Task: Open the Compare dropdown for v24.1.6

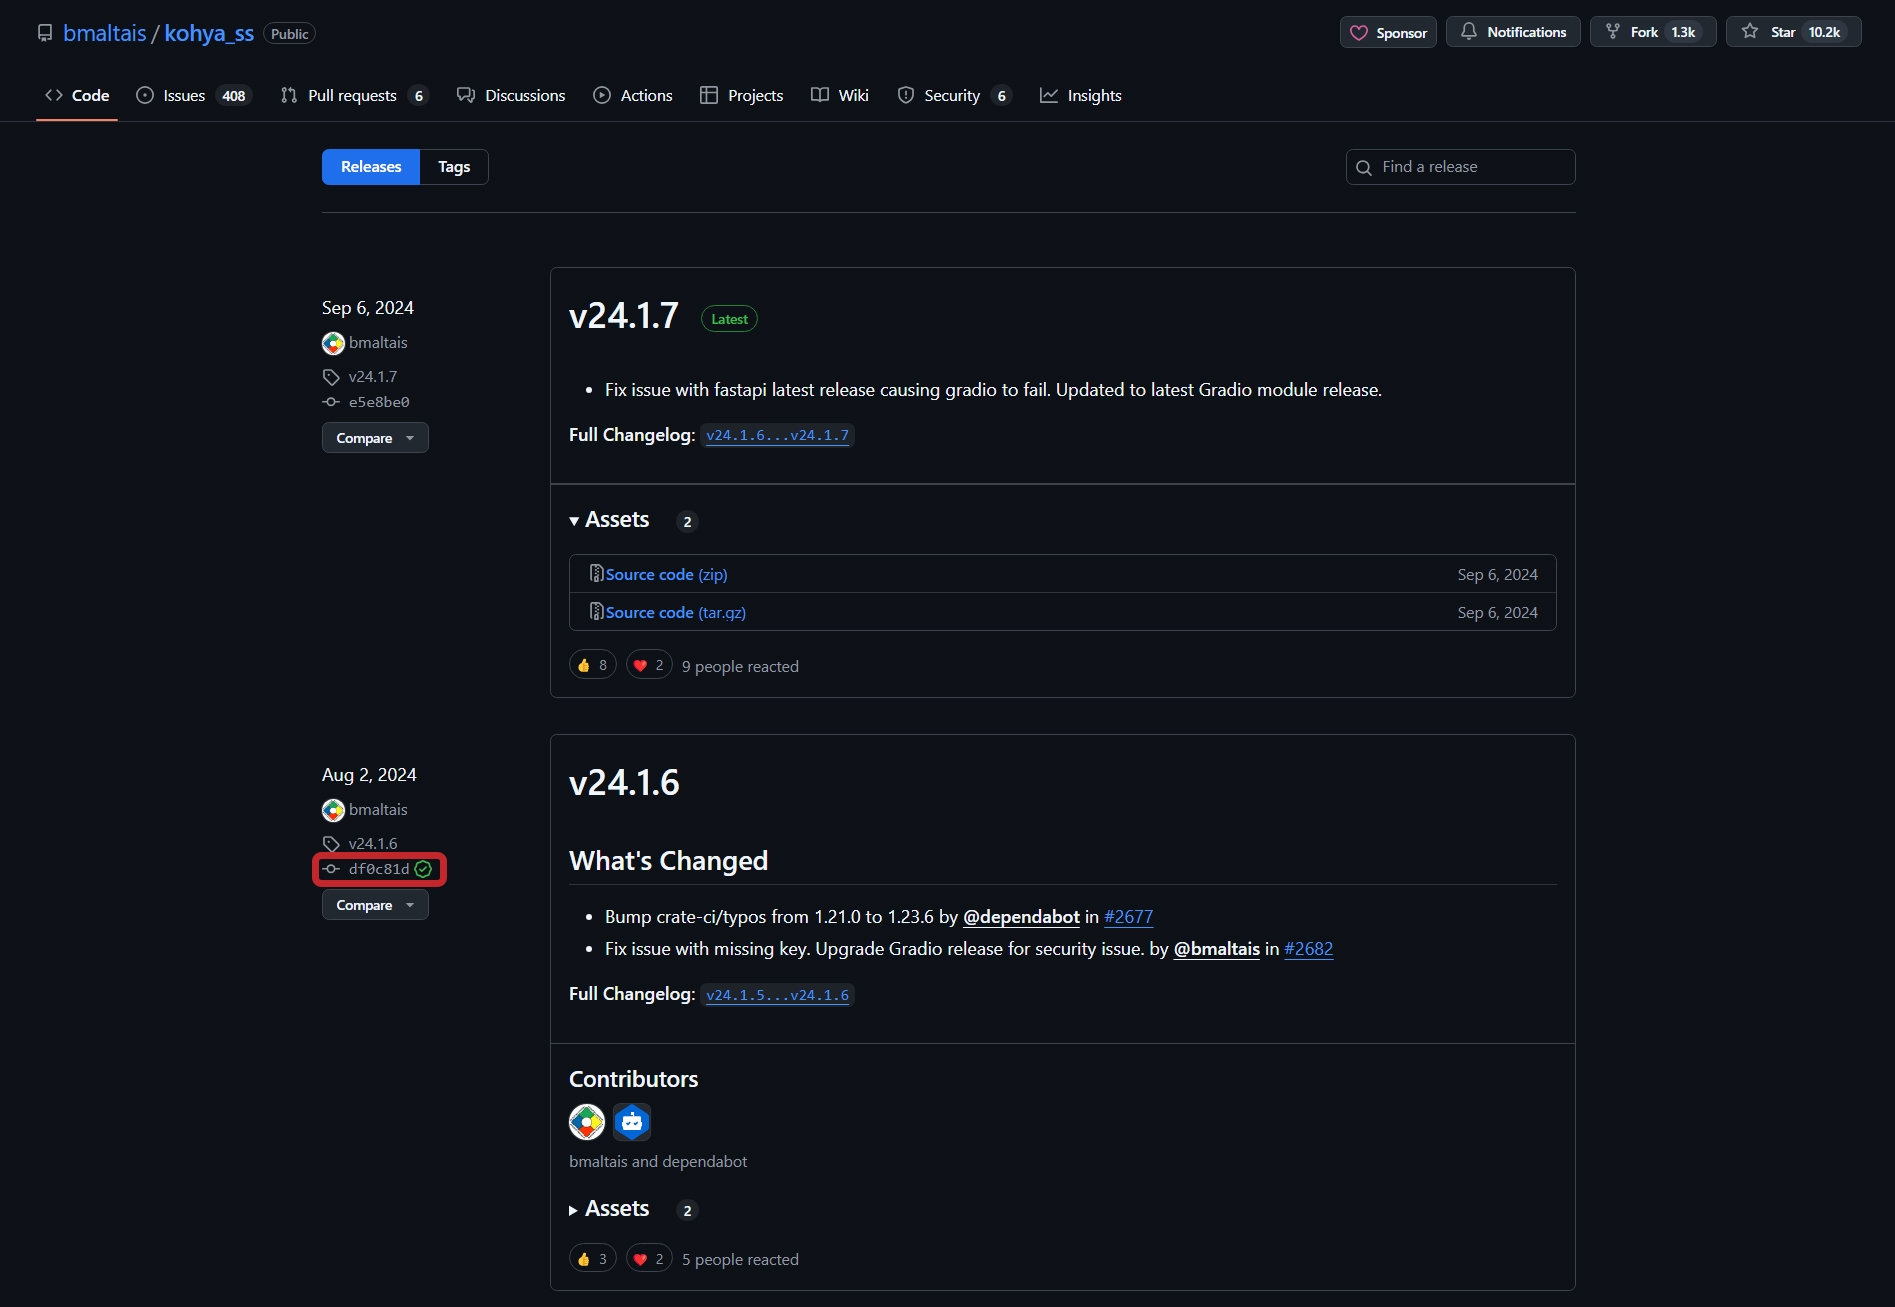Action: (x=375, y=905)
